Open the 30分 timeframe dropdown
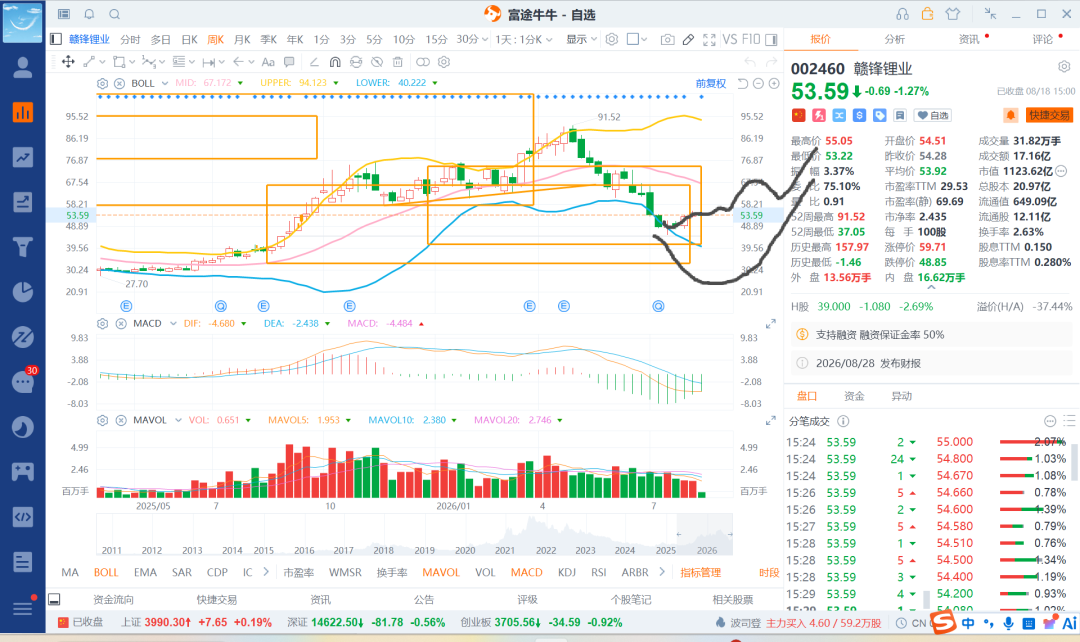The image size is (1080, 642). point(472,39)
